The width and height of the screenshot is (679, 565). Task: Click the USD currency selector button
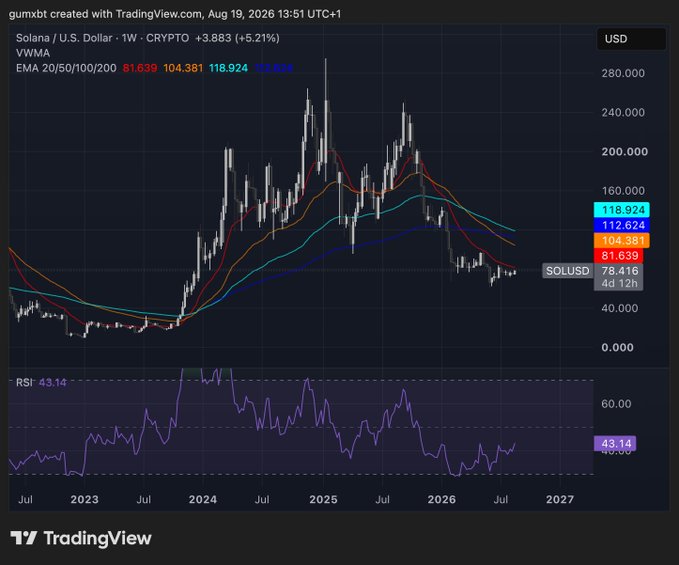(631, 39)
